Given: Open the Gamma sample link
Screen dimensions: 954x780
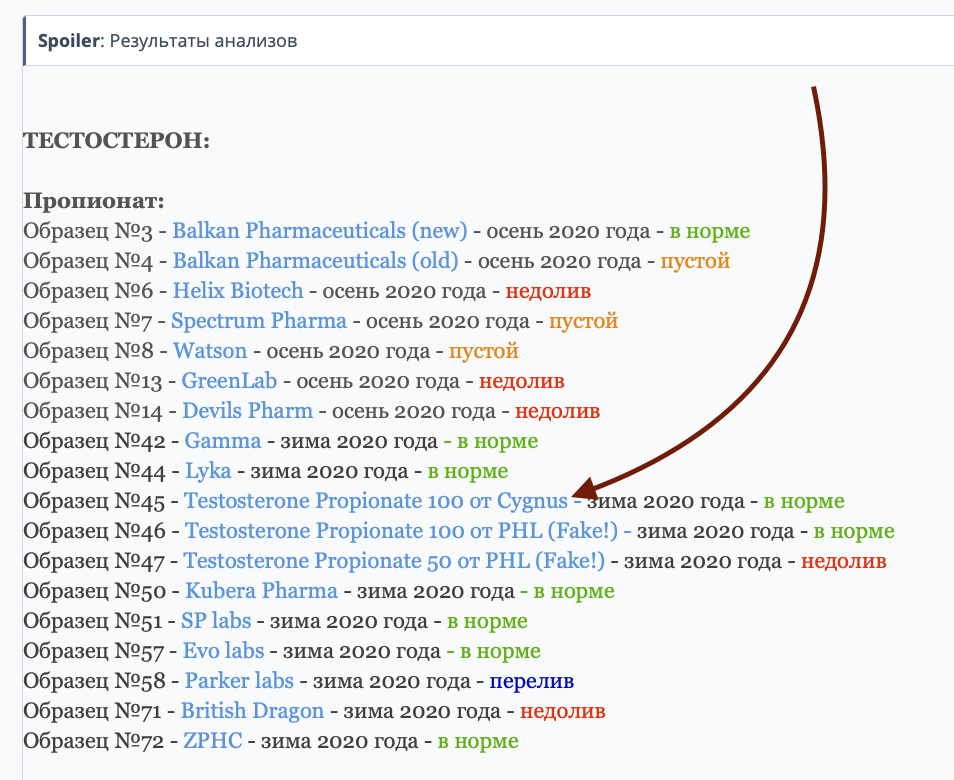Looking at the screenshot, I should (x=222, y=441).
